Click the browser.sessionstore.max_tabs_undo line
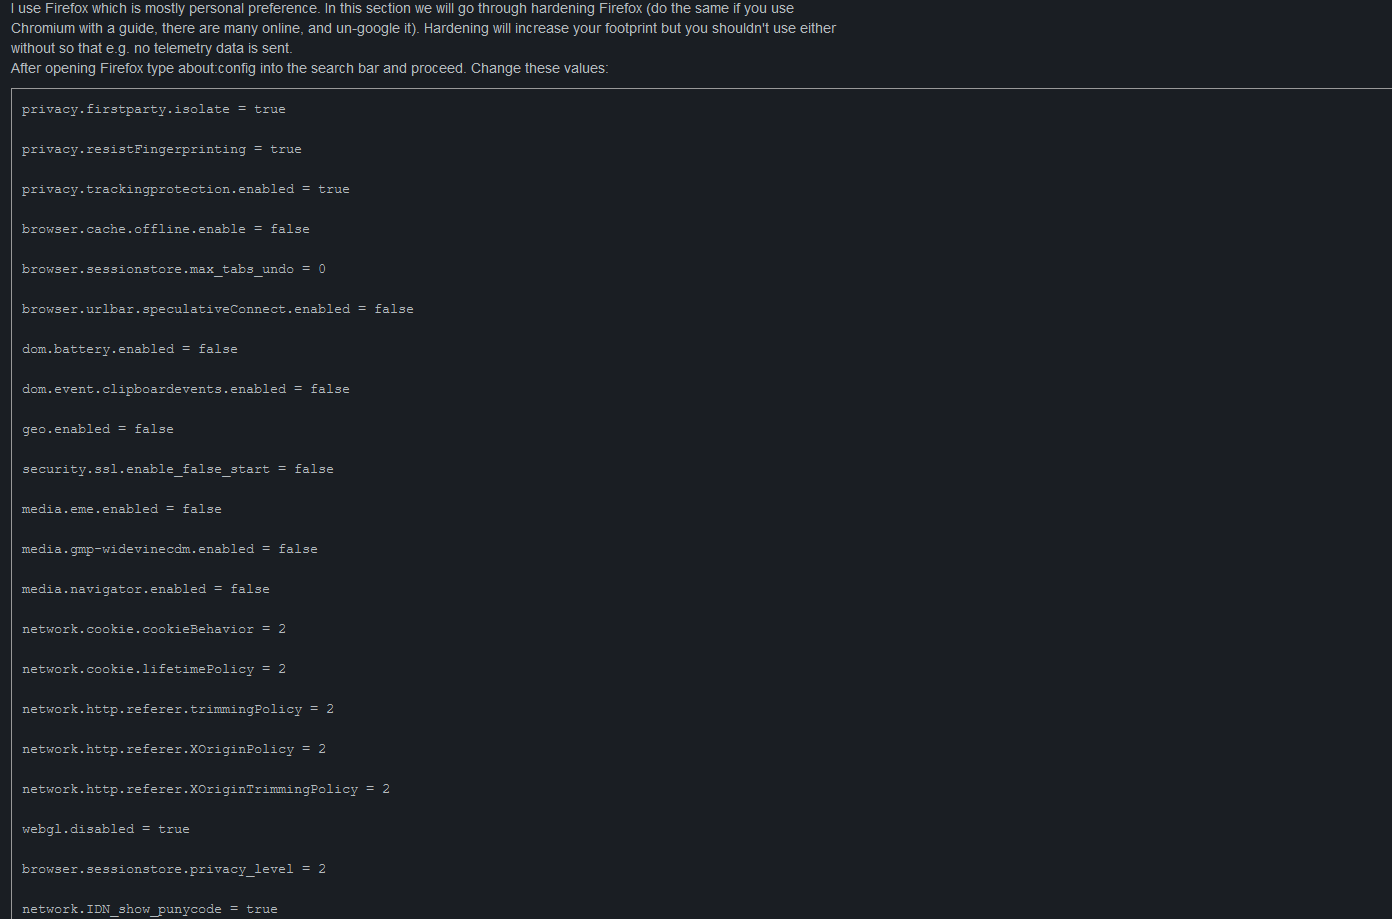Image resolution: width=1392 pixels, height=919 pixels. coord(173,269)
